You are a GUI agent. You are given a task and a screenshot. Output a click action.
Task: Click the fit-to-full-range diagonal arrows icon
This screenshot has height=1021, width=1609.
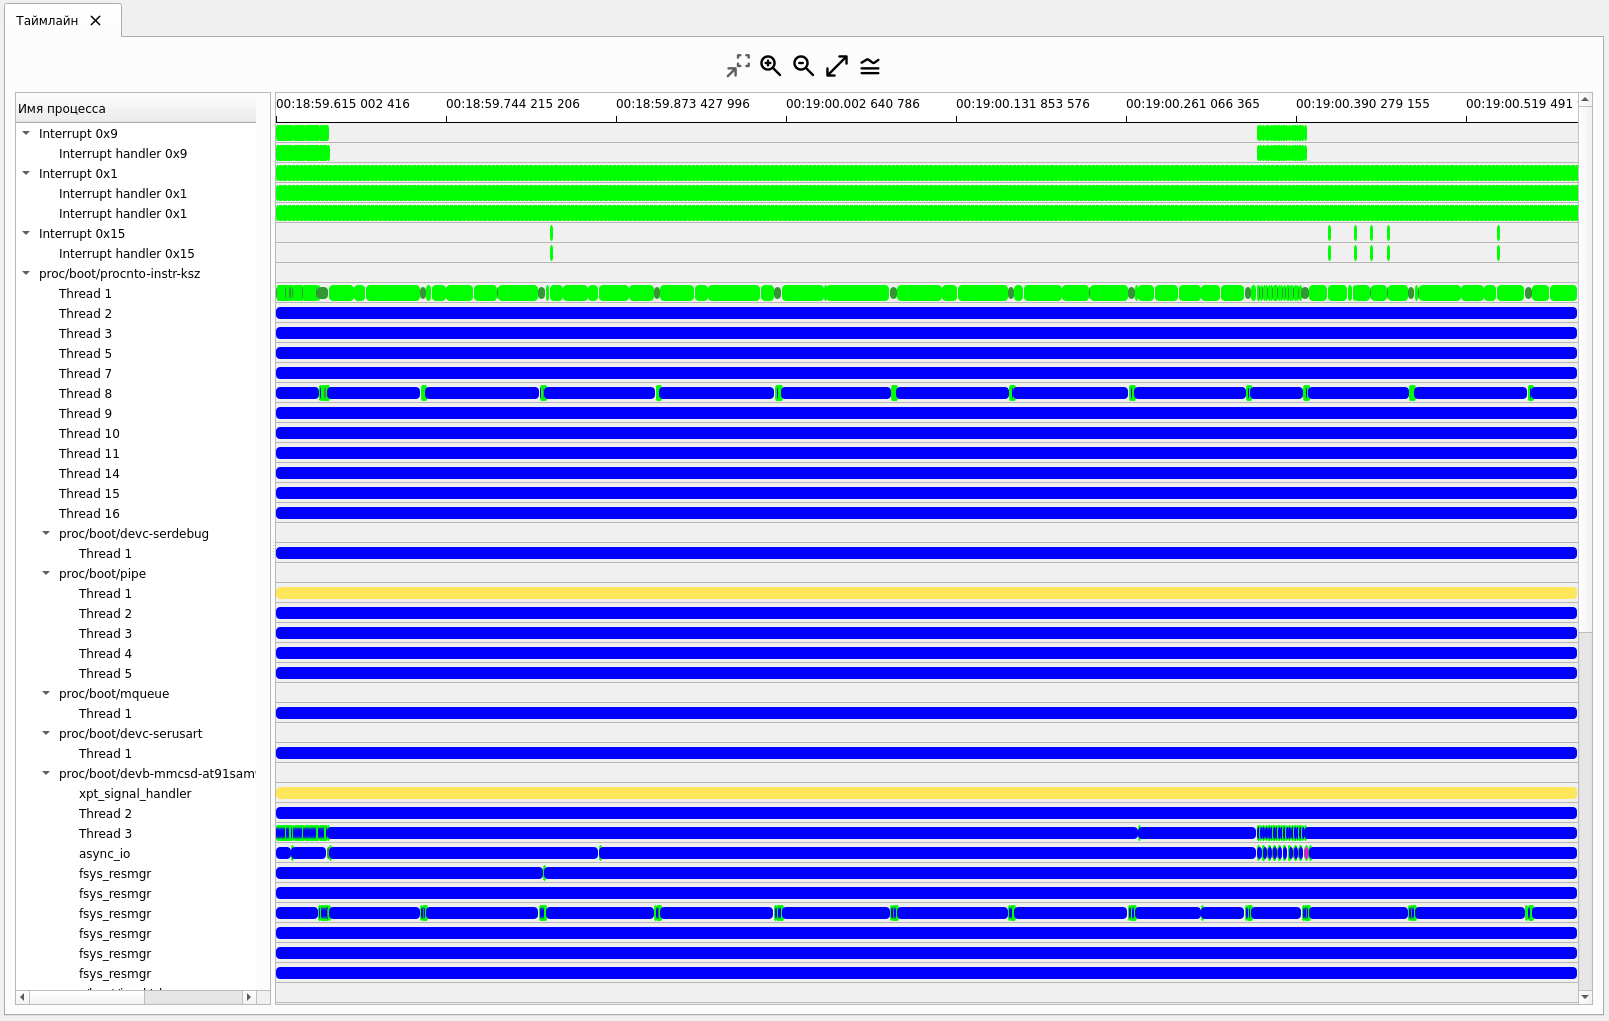837,66
